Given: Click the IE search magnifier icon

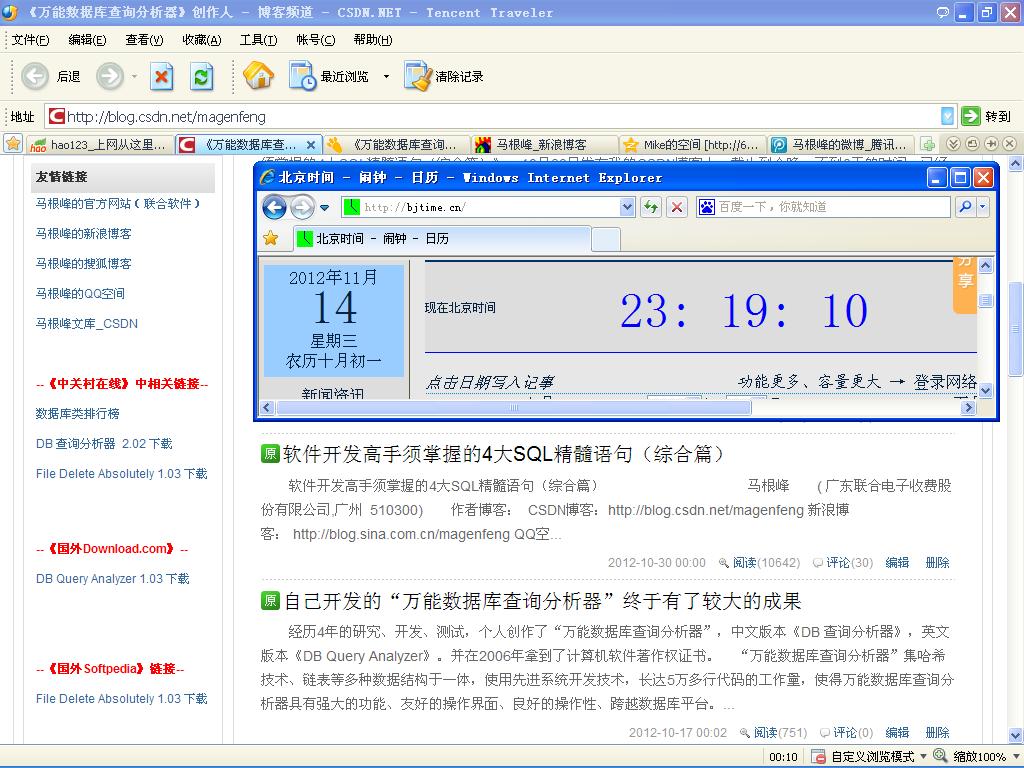Looking at the screenshot, I should click(x=965, y=208).
